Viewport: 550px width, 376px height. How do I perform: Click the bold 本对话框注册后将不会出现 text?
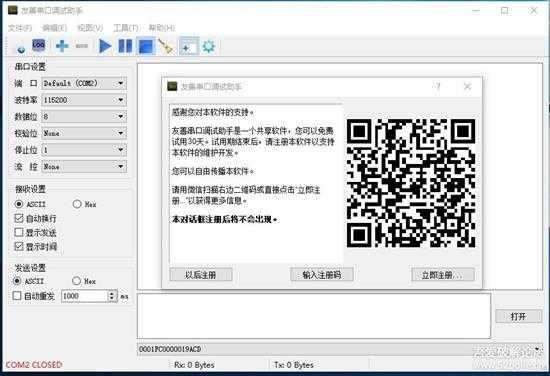(x=224, y=220)
